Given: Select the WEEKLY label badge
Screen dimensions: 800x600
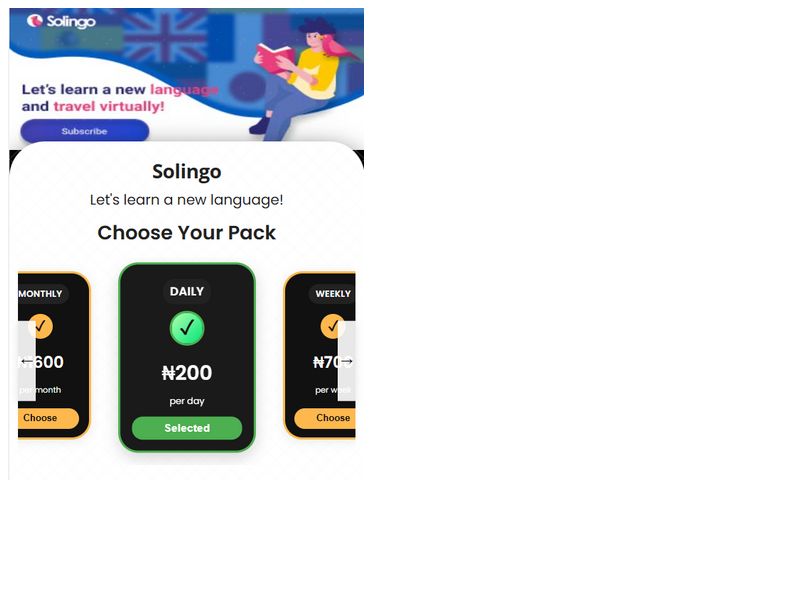Looking at the screenshot, I should (332, 294).
